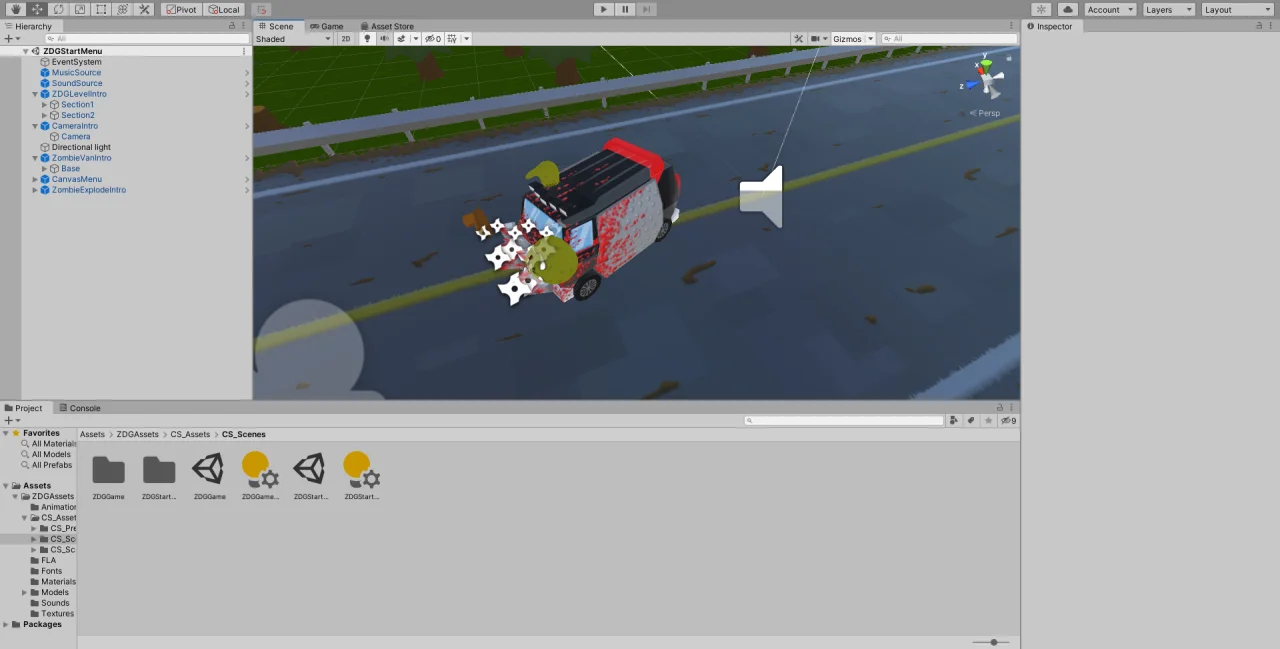
Task: Pause the game with Pause button
Action: click(625, 9)
